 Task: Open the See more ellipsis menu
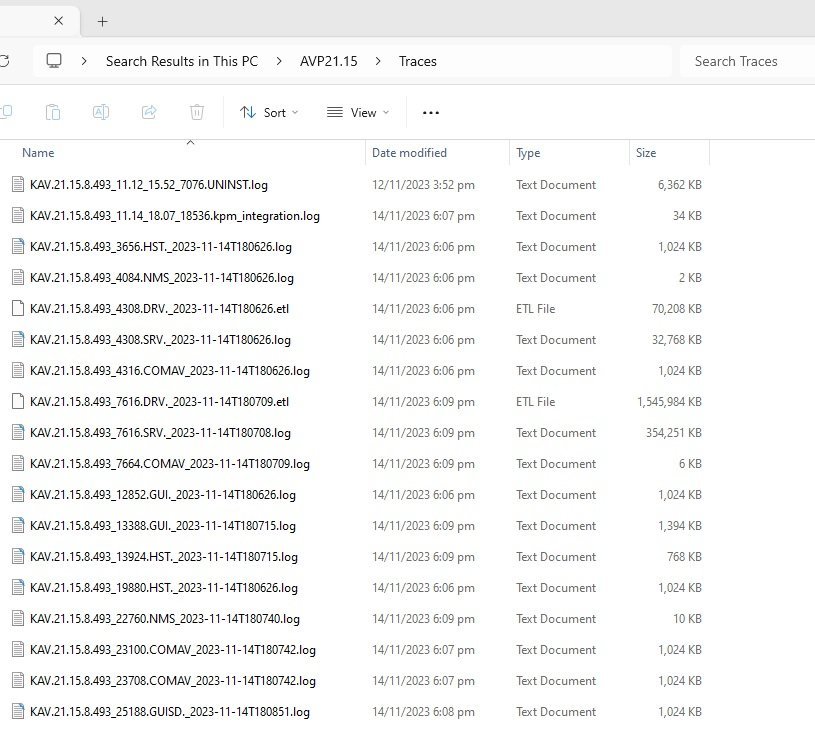[431, 113]
